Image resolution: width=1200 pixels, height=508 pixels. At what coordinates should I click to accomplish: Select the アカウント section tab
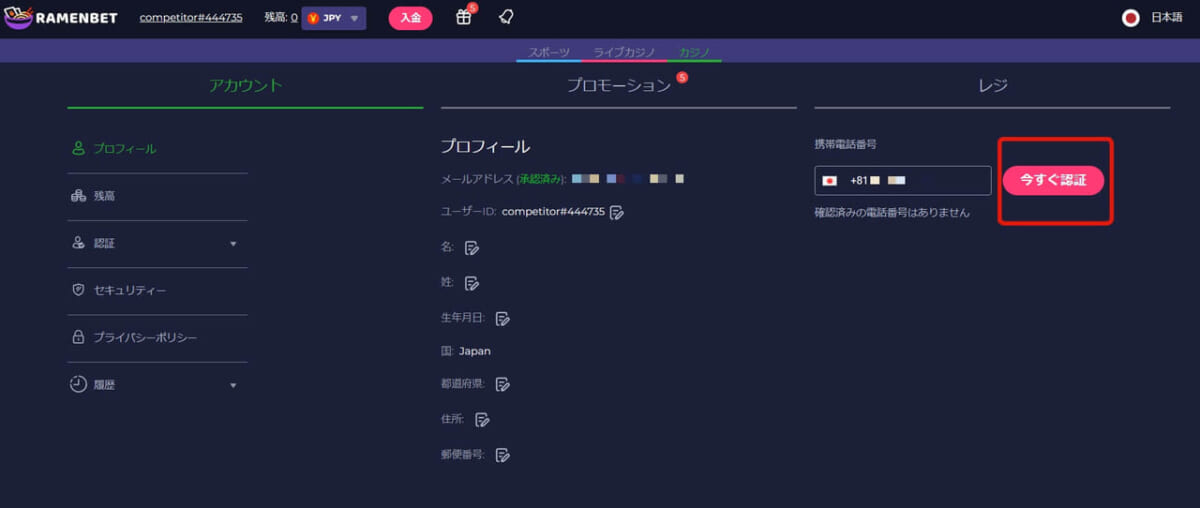246,86
